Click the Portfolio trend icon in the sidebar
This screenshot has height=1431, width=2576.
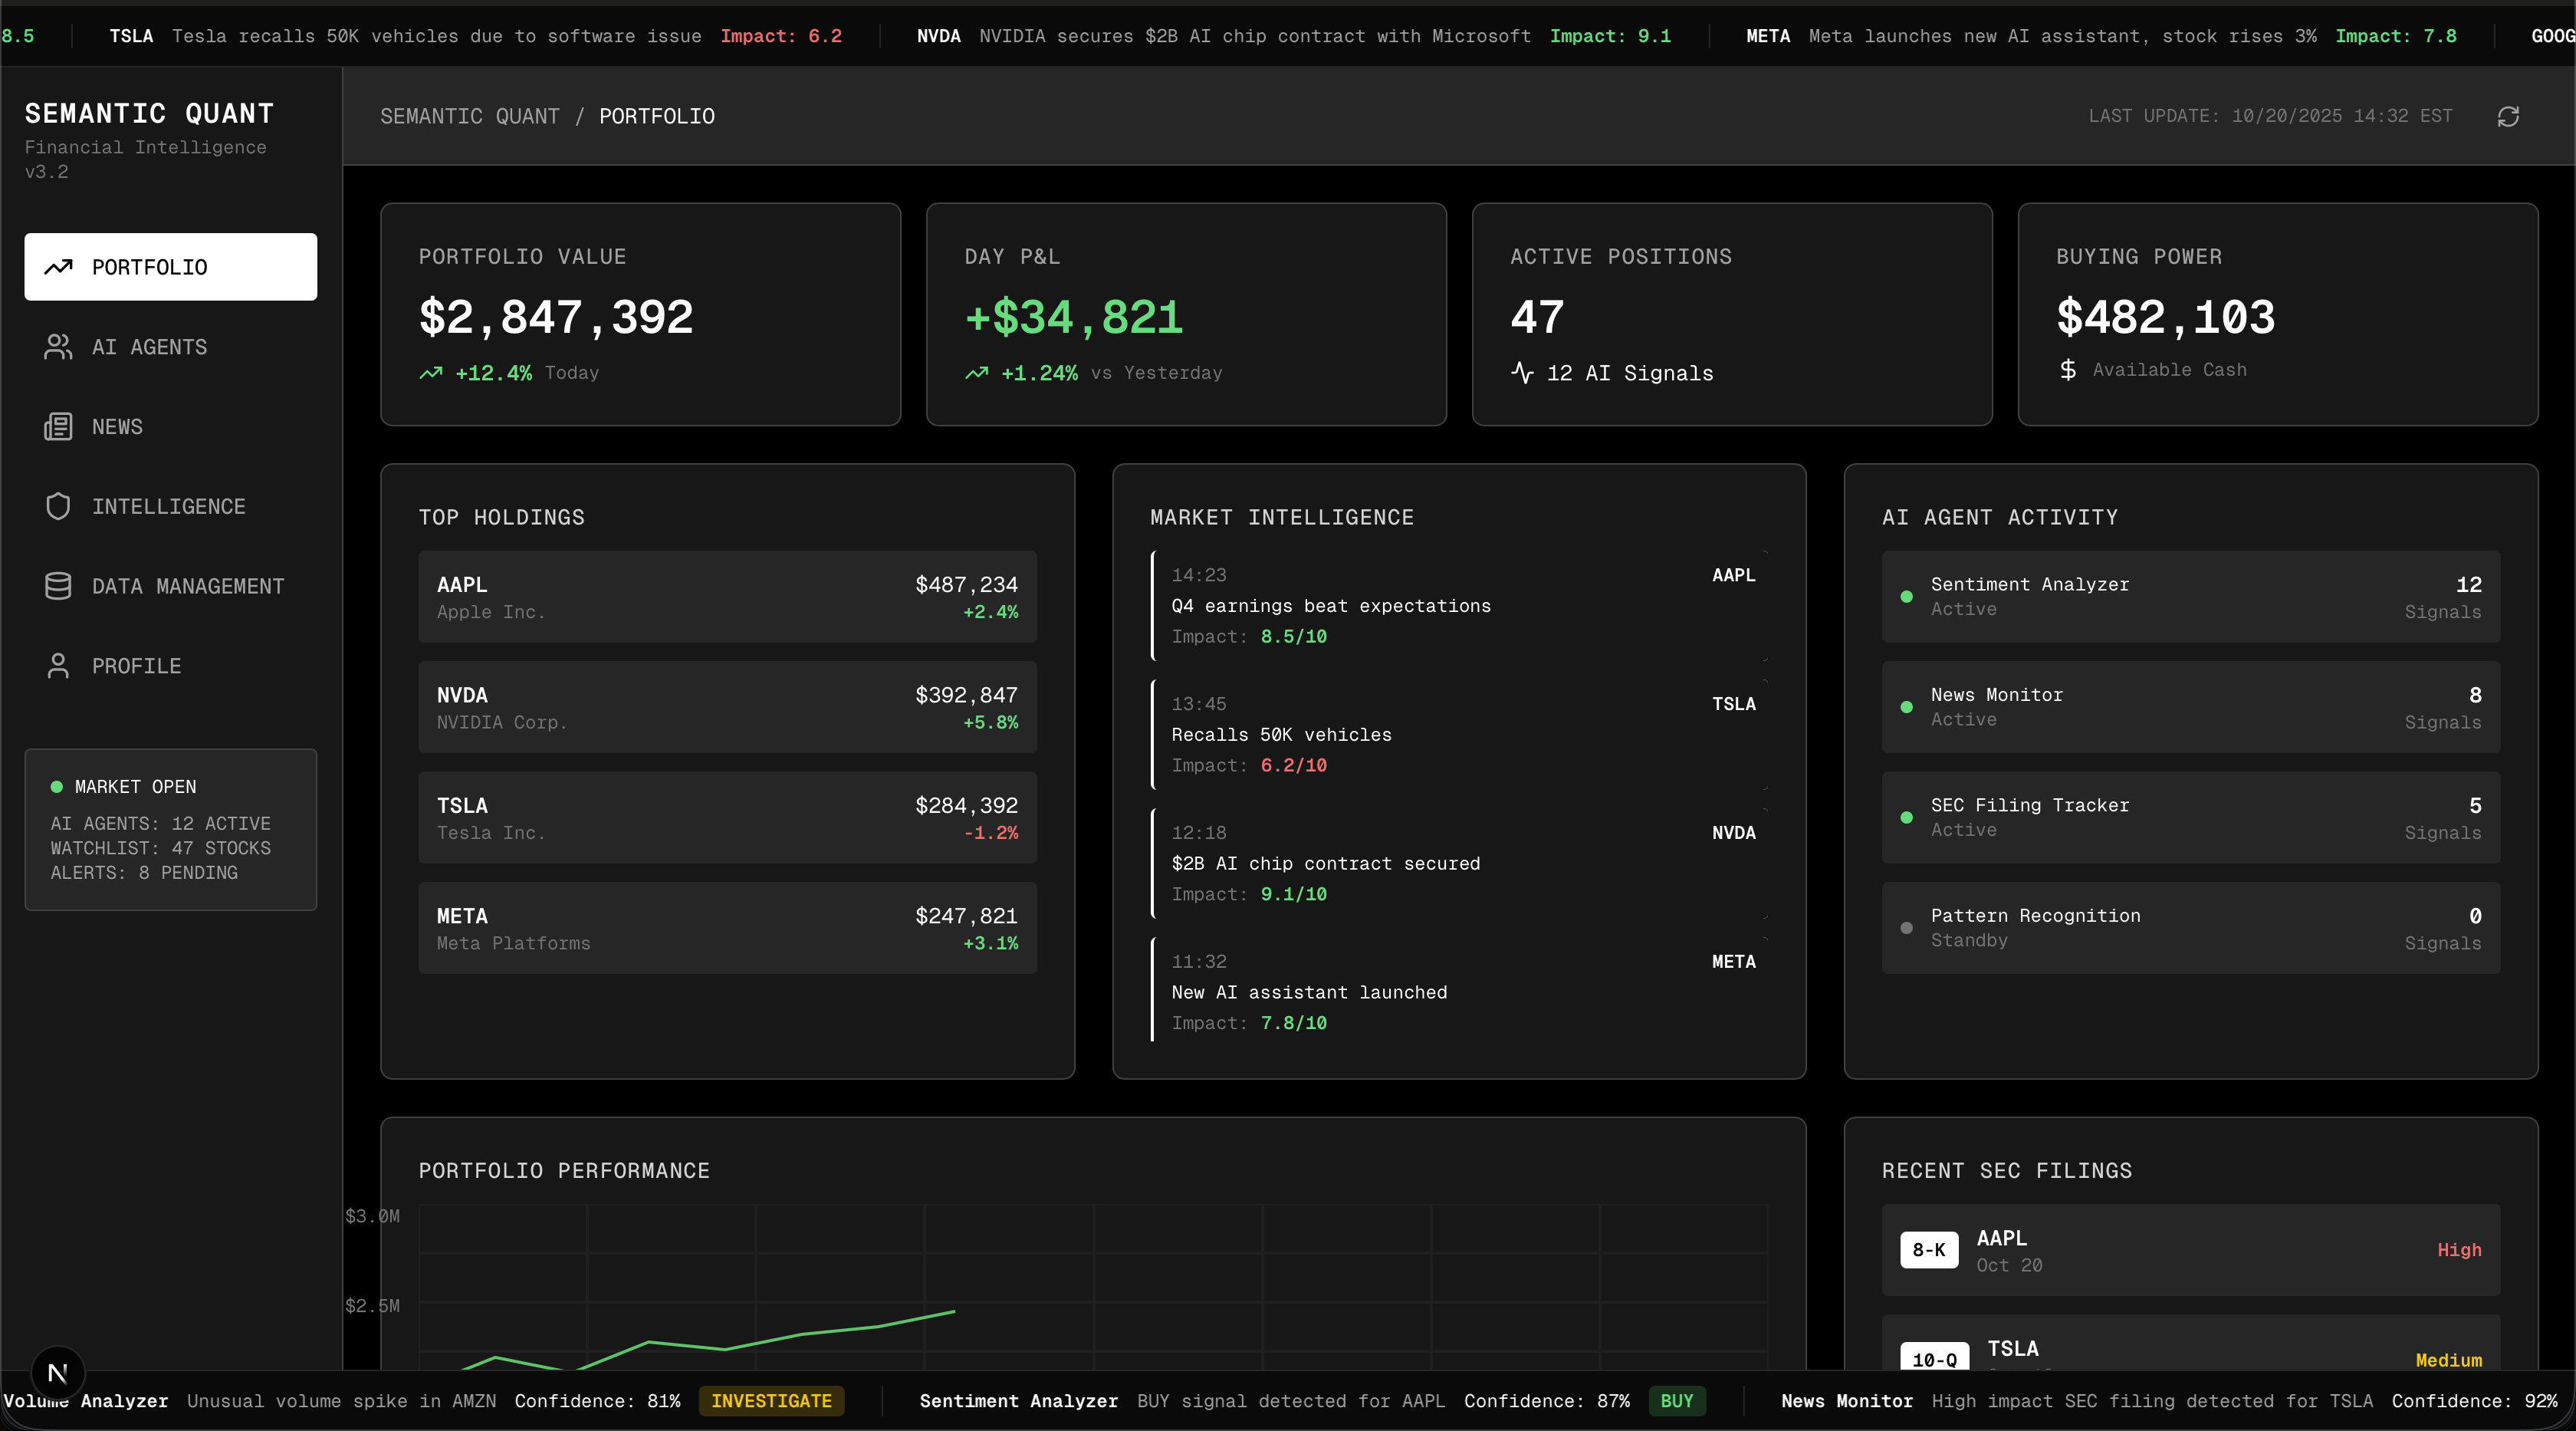click(x=58, y=267)
